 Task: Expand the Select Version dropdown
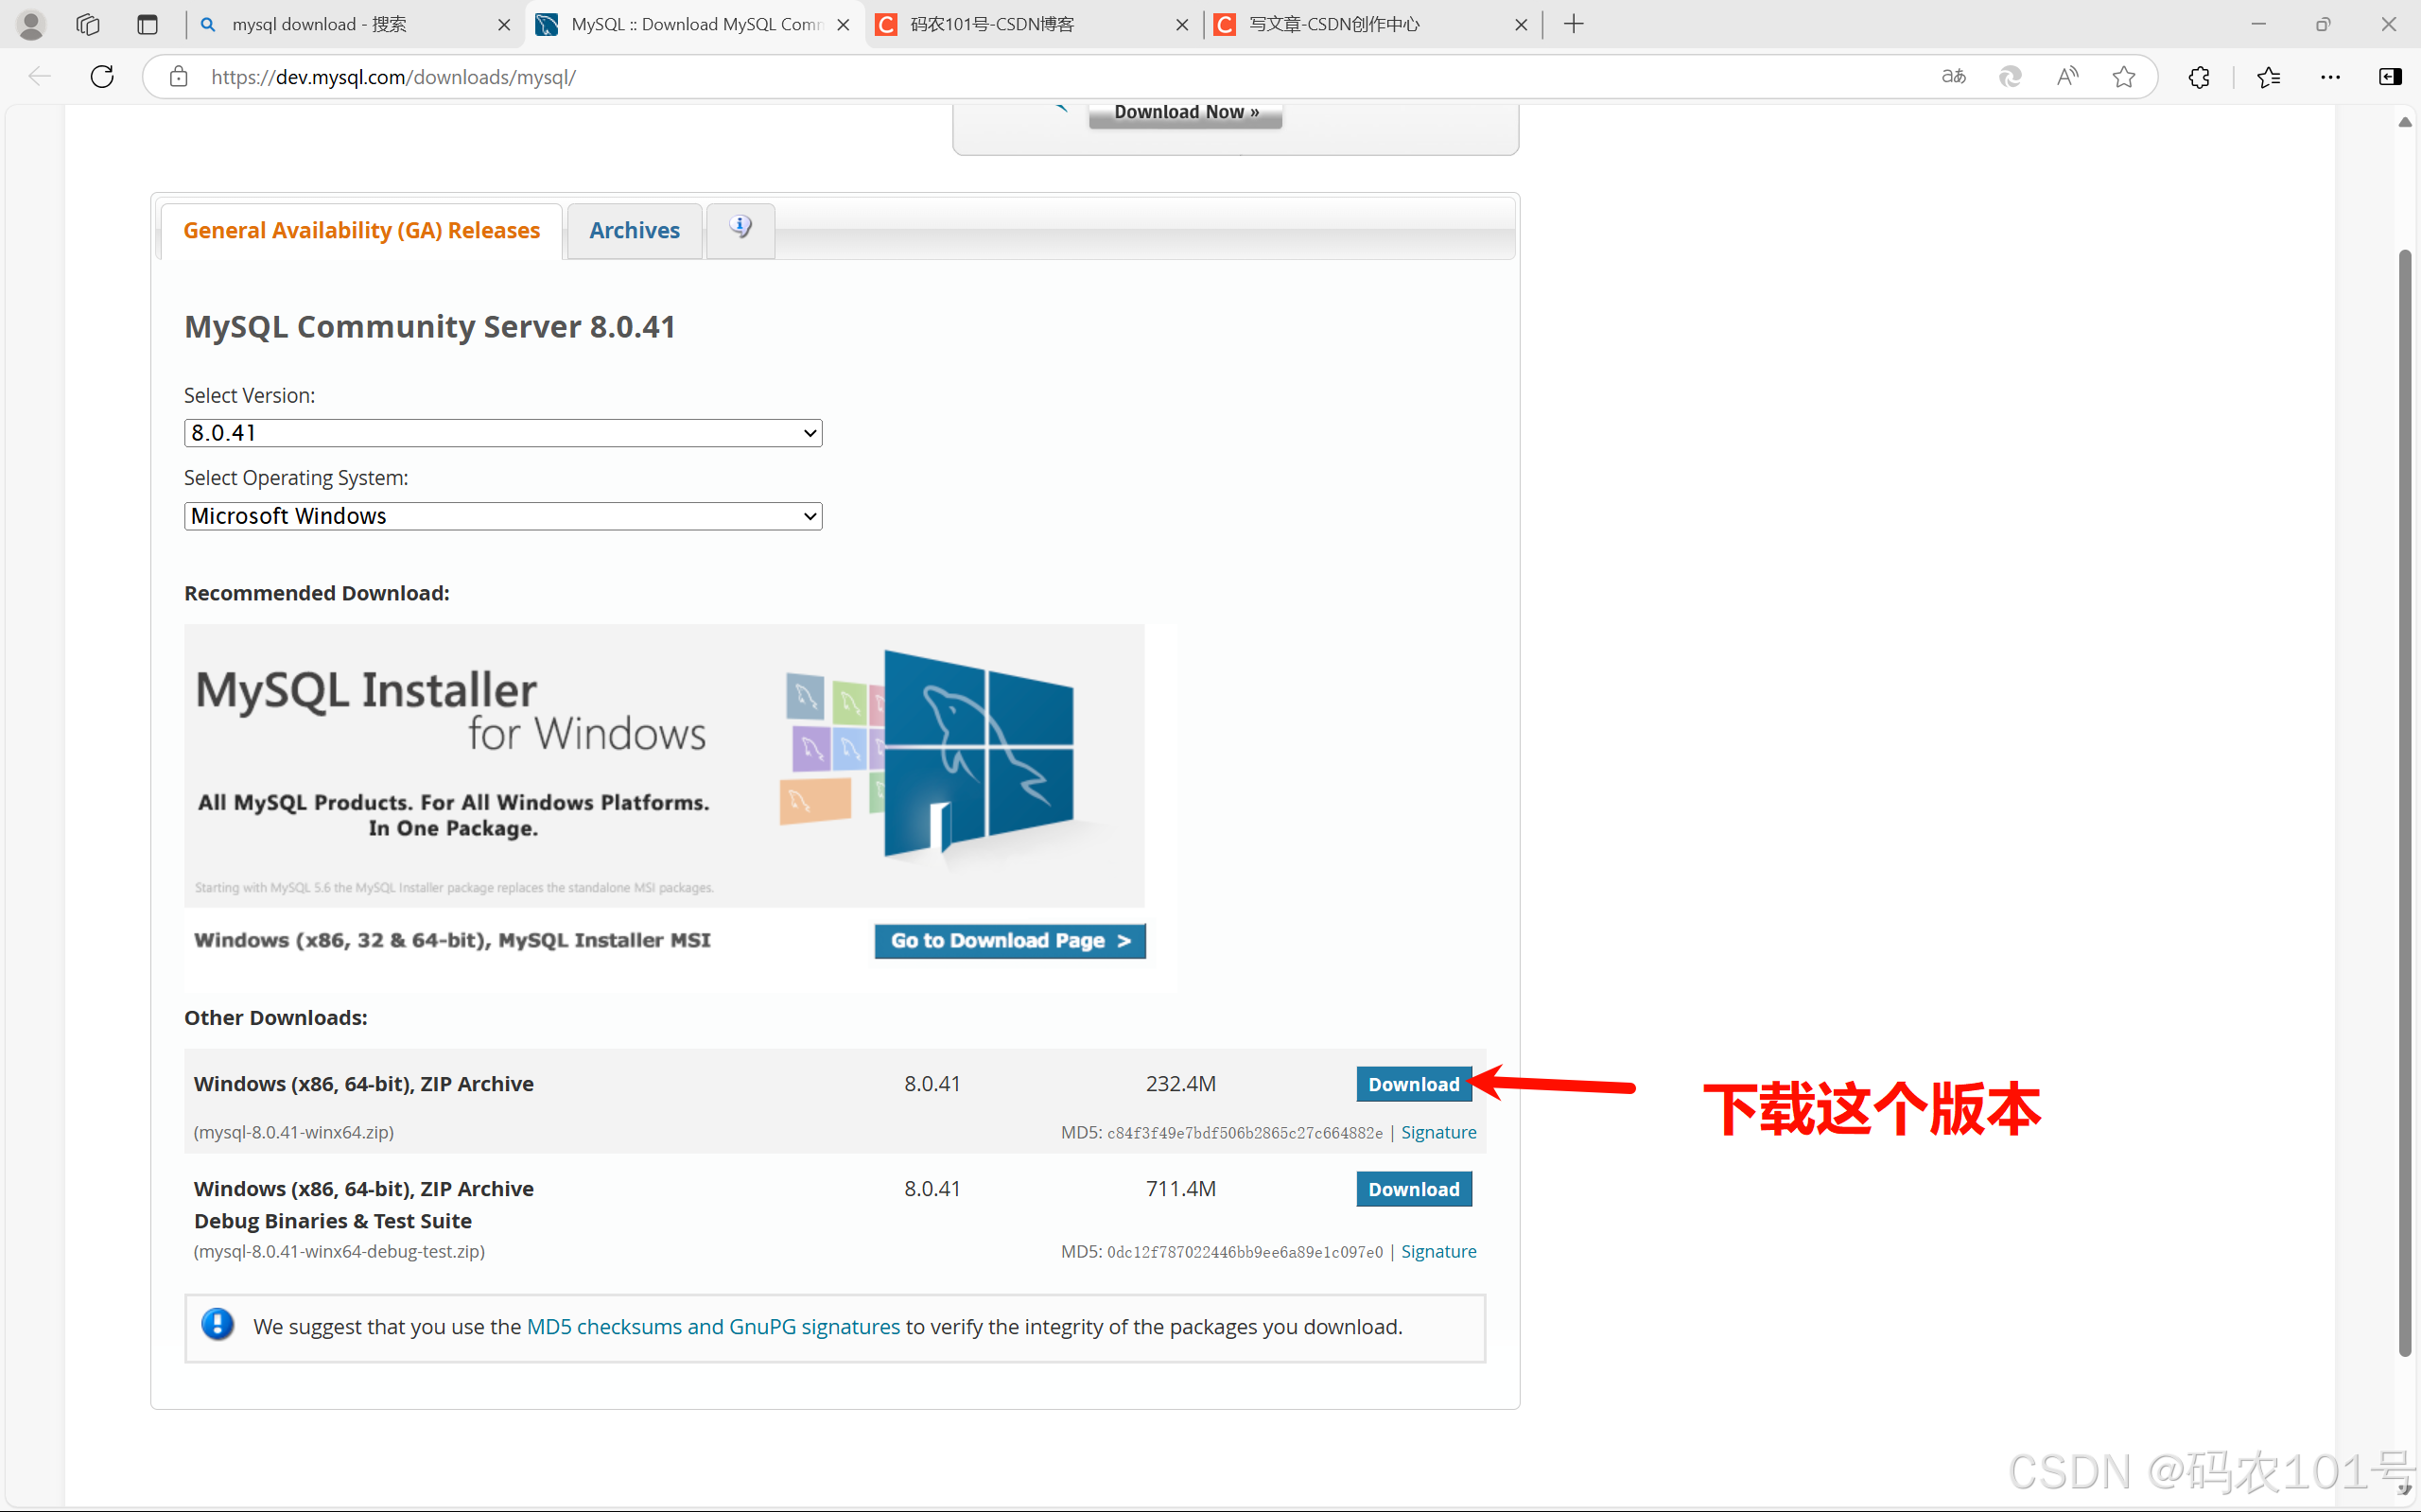[503, 433]
